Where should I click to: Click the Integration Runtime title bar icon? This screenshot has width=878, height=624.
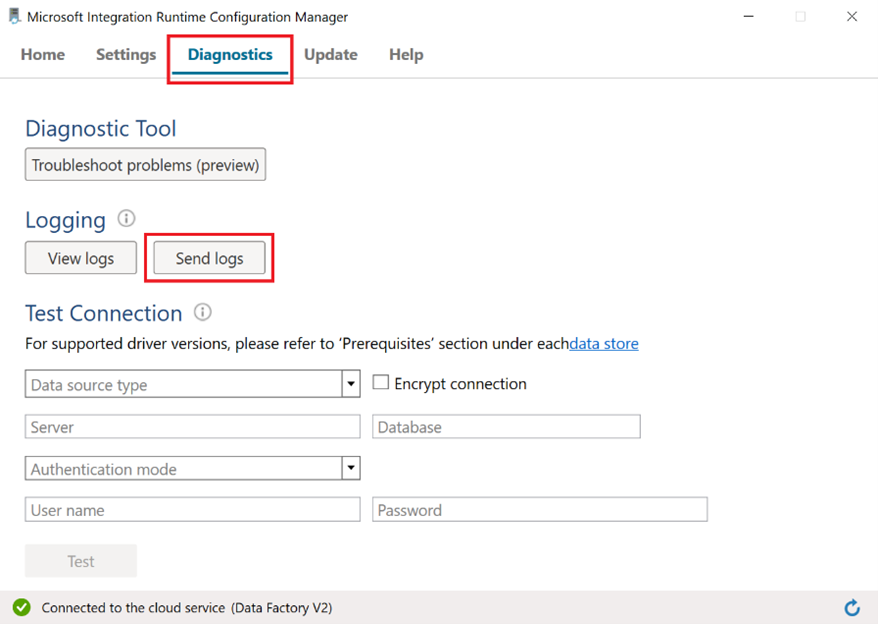click(13, 16)
